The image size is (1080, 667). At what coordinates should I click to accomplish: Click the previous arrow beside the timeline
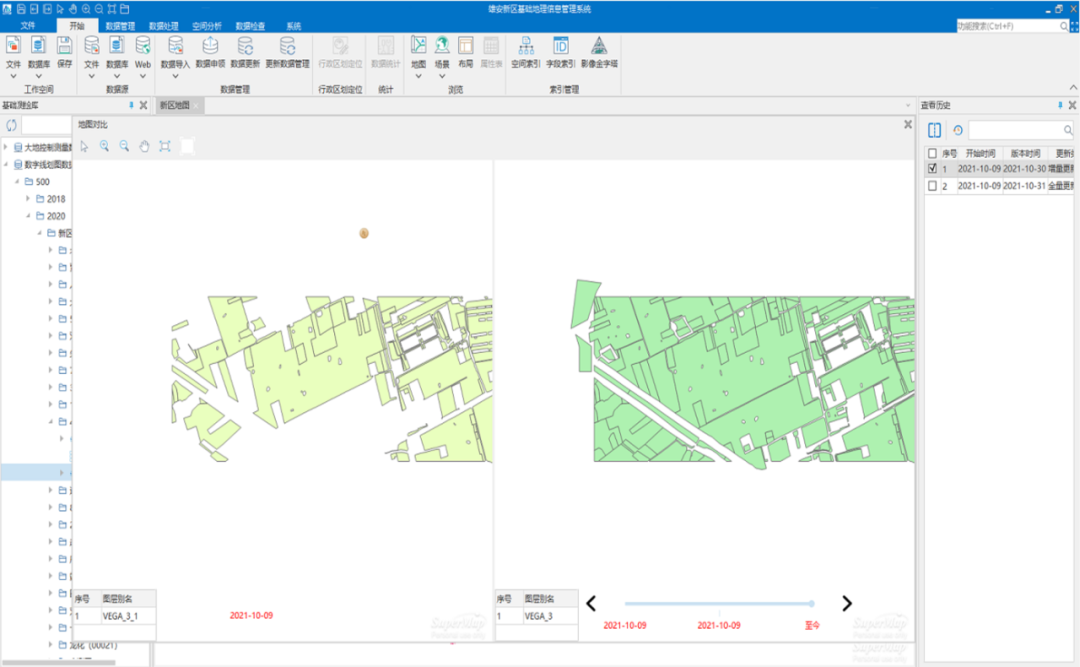click(x=591, y=603)
